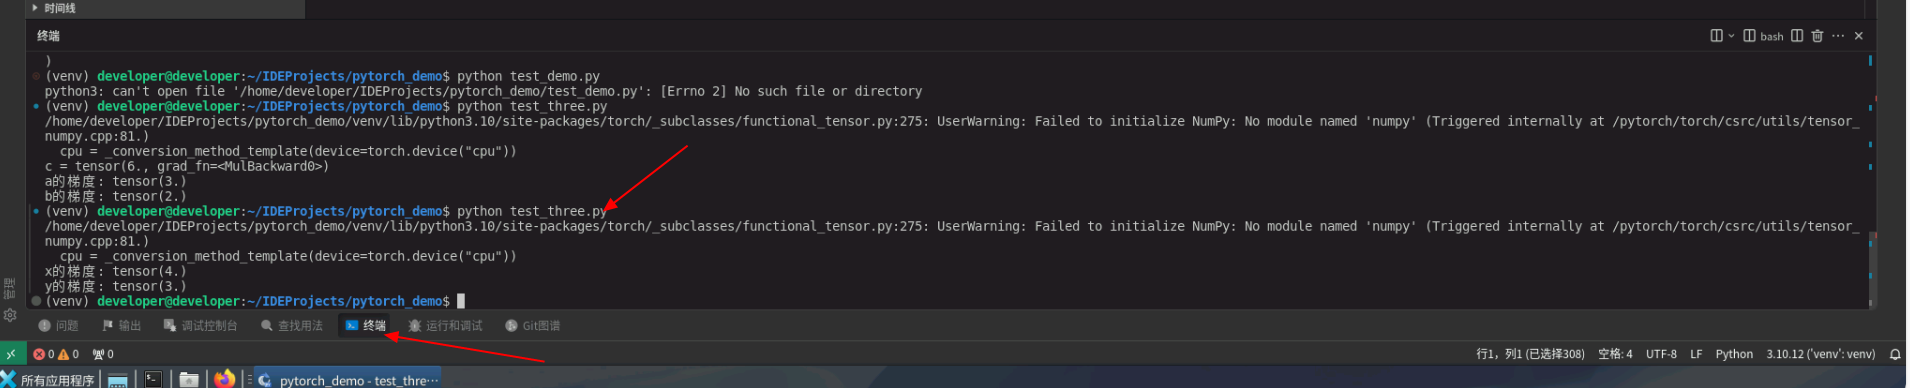Kill terminal using the trash icon
The image size is (1910, 388).
pos(1817,36)
